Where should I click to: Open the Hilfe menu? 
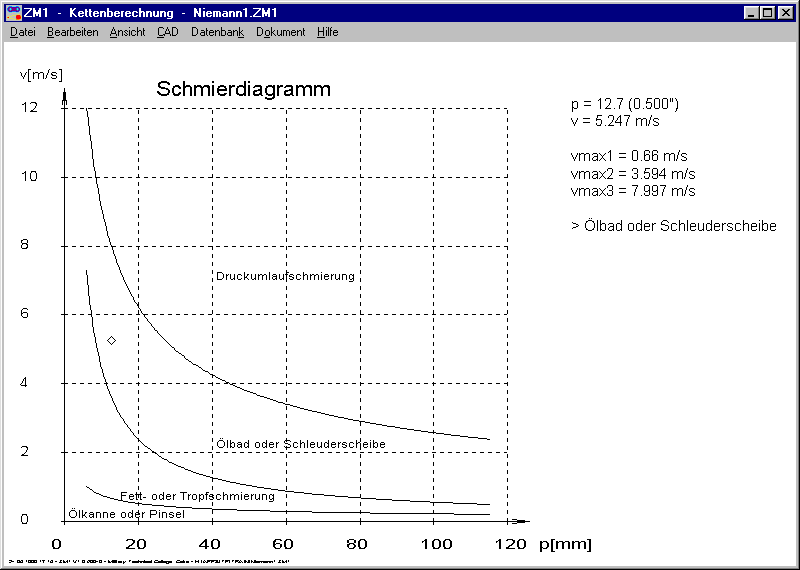point(327,32)
